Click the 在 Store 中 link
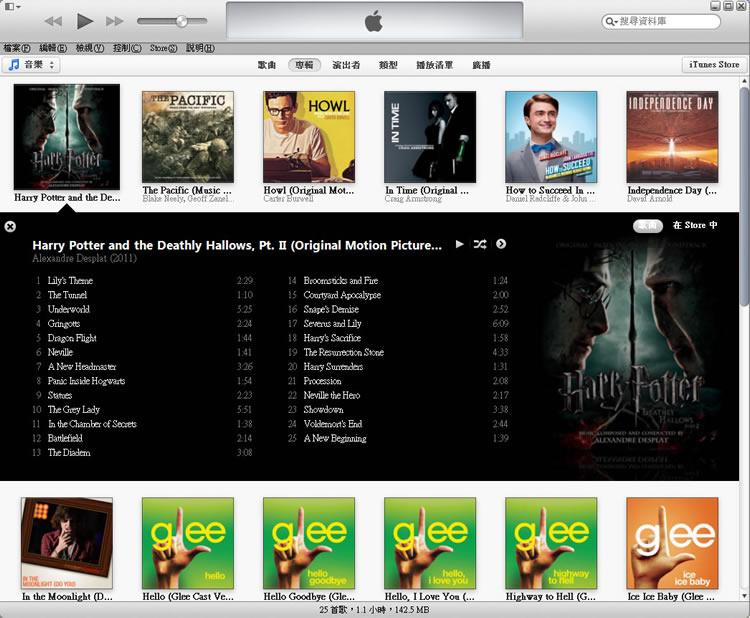The image size is (750, 618). tap(695, 225)
